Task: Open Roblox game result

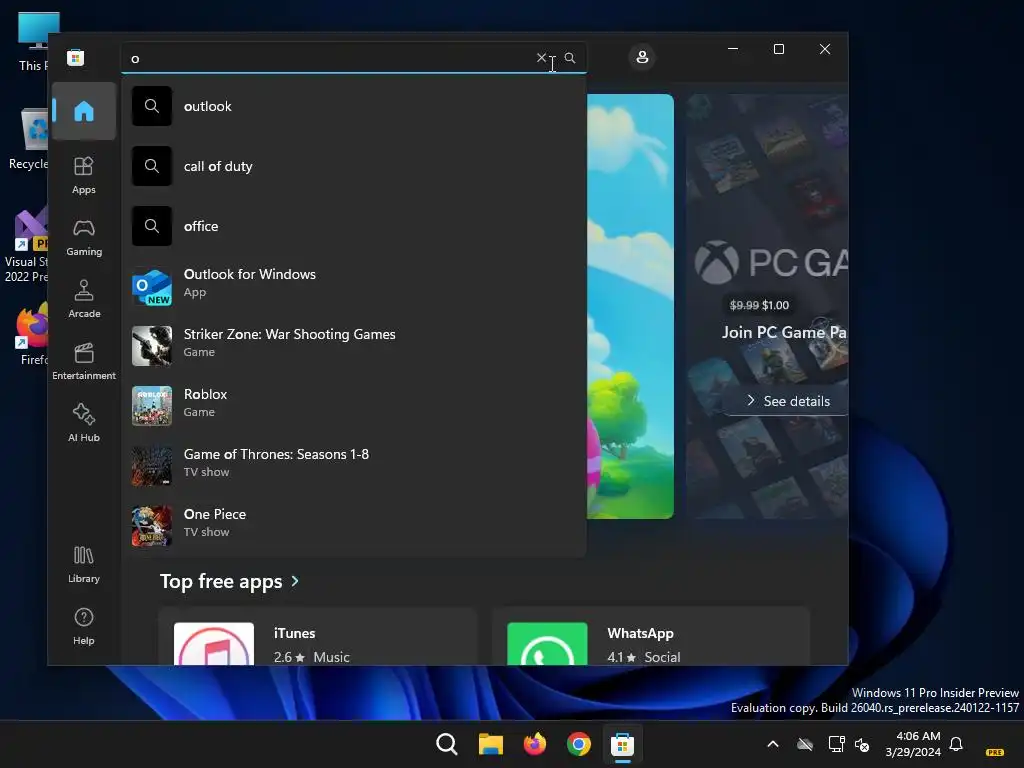Action: (354, 406)
